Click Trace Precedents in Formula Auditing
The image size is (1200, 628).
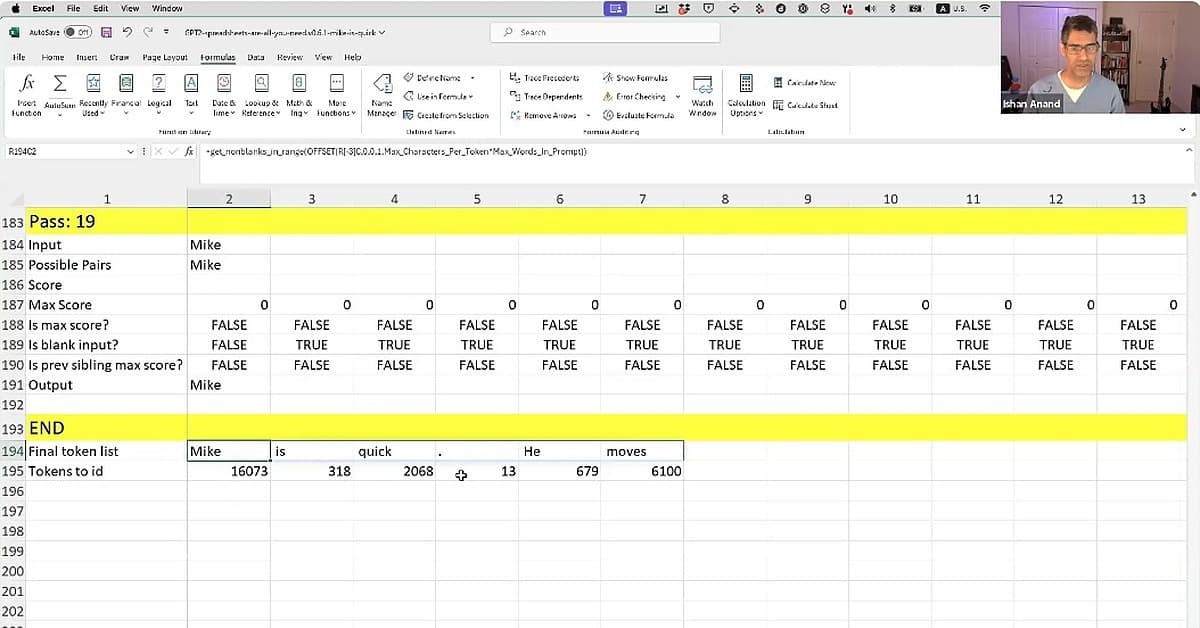point(546,78)
